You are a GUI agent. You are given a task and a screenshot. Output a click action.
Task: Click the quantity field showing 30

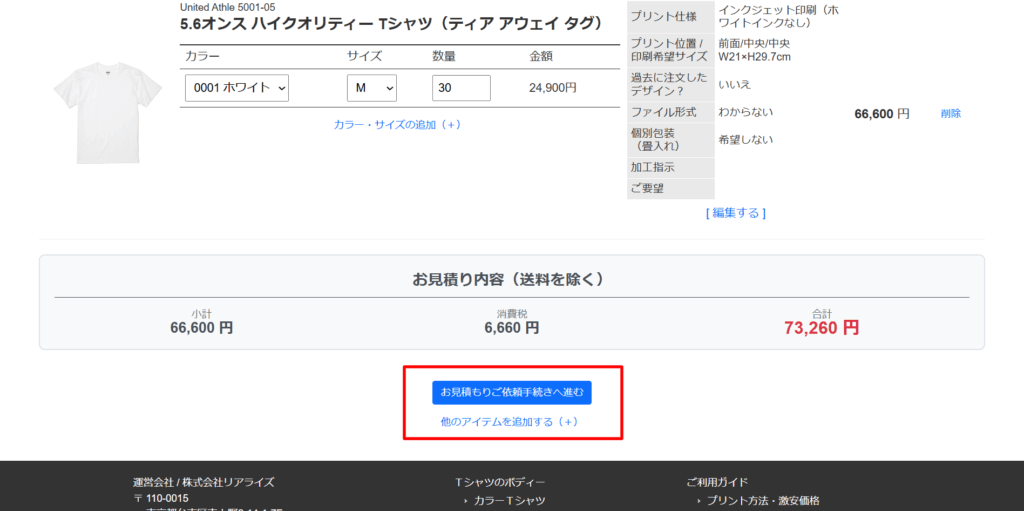(461, 88)
